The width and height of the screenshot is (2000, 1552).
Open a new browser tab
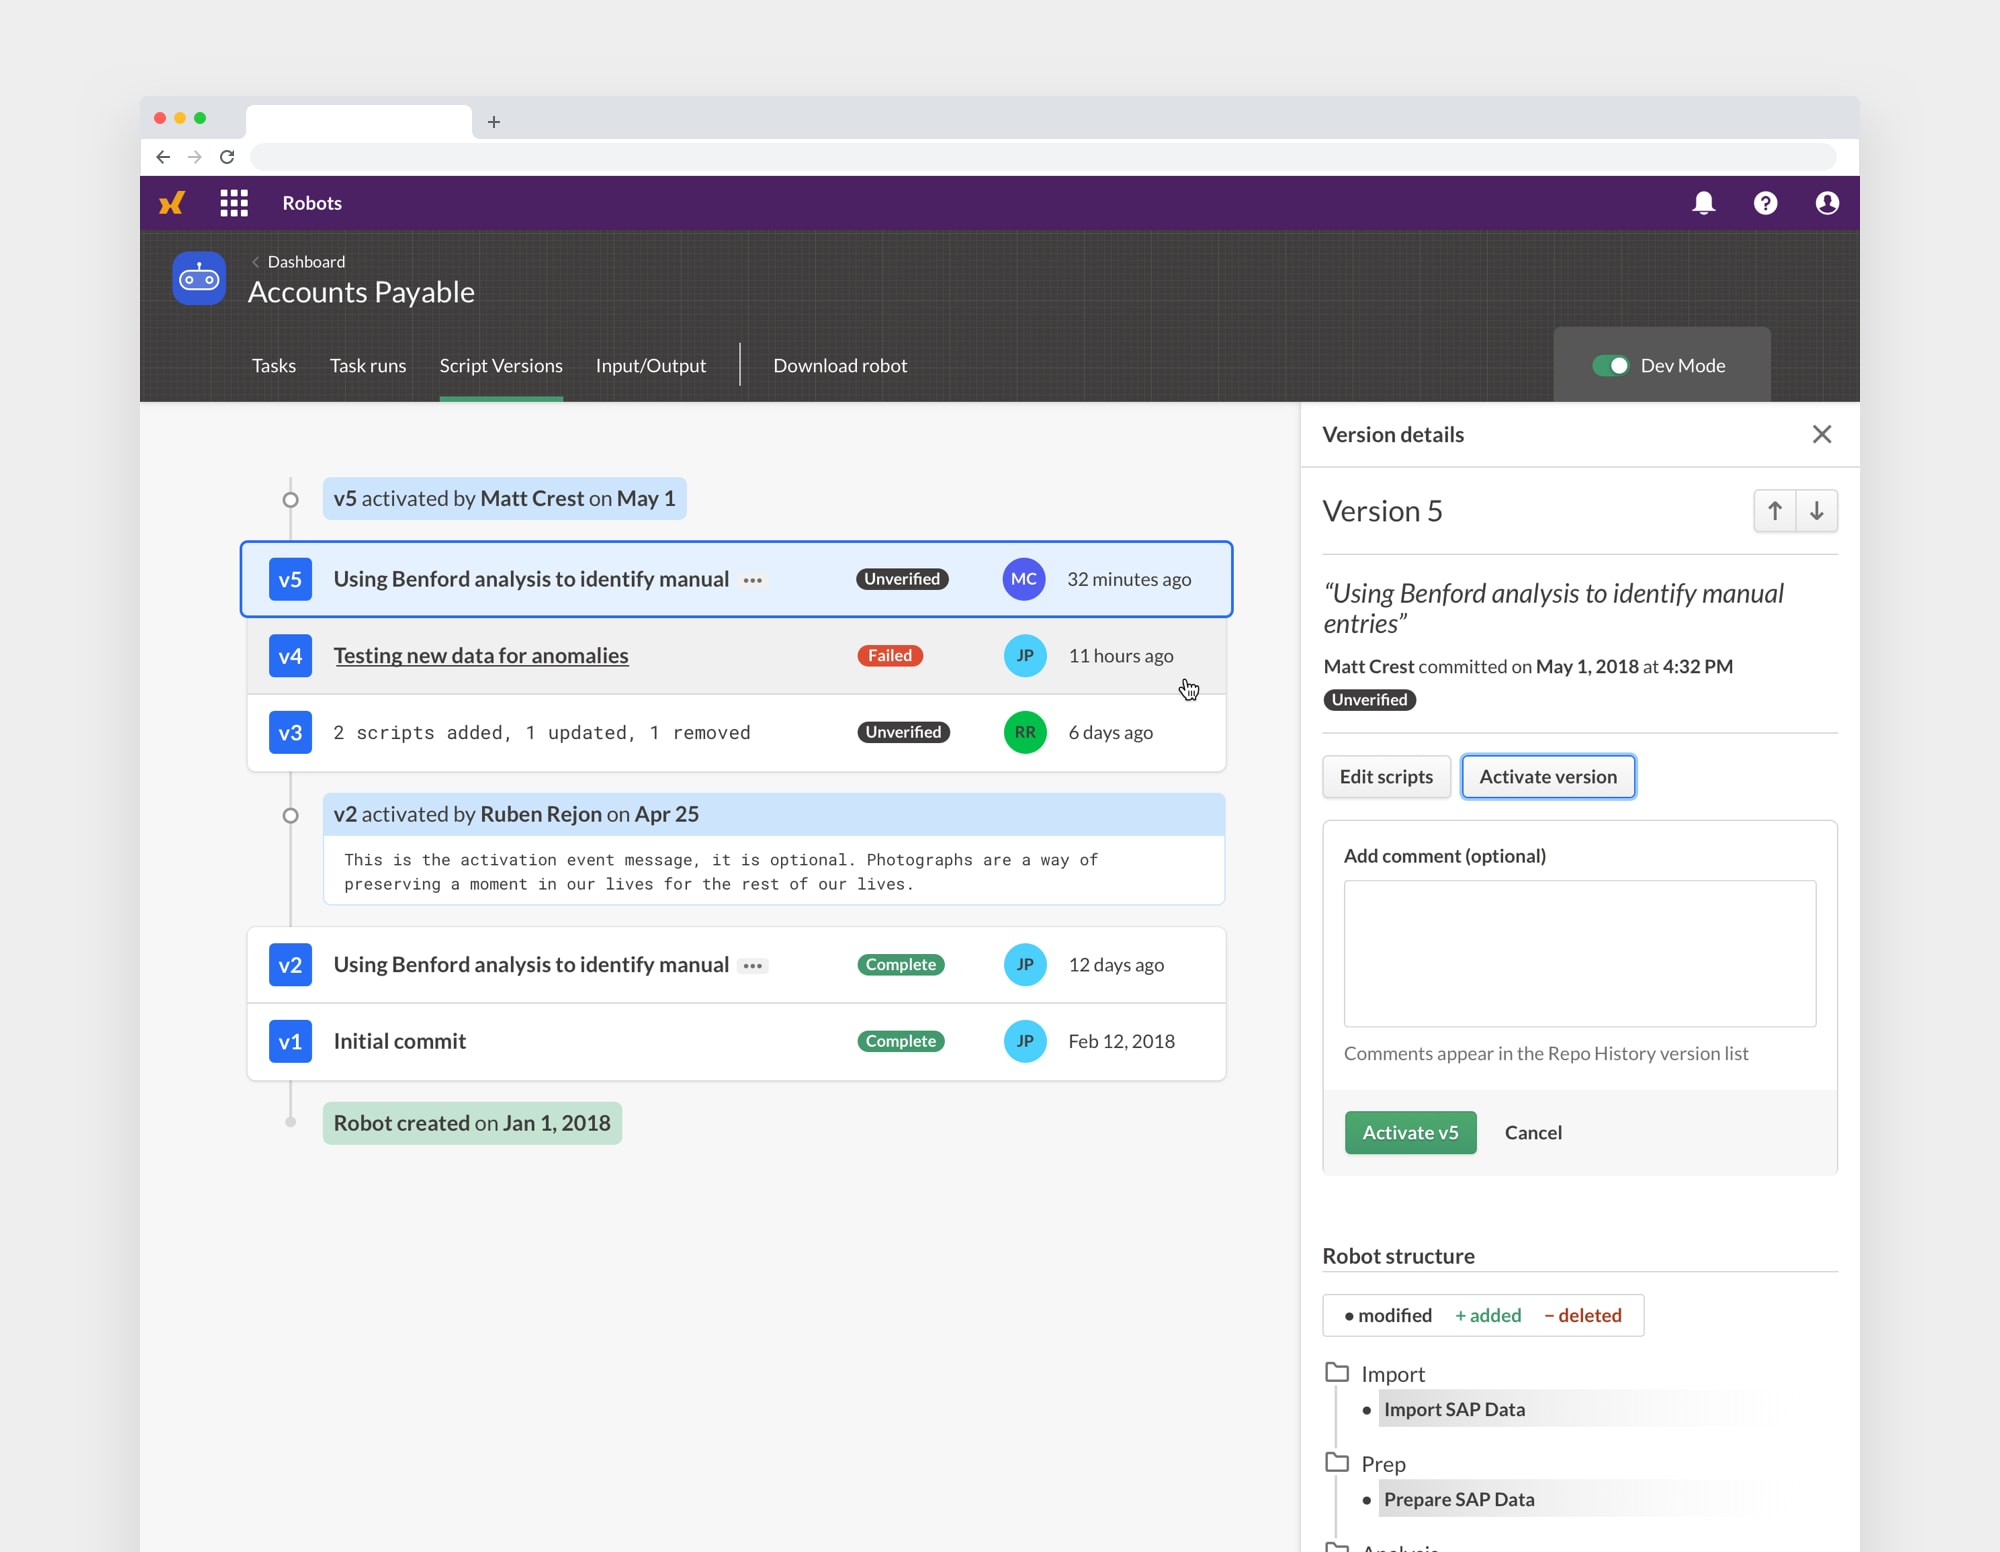pyautogui.click(x=494, y=122)
